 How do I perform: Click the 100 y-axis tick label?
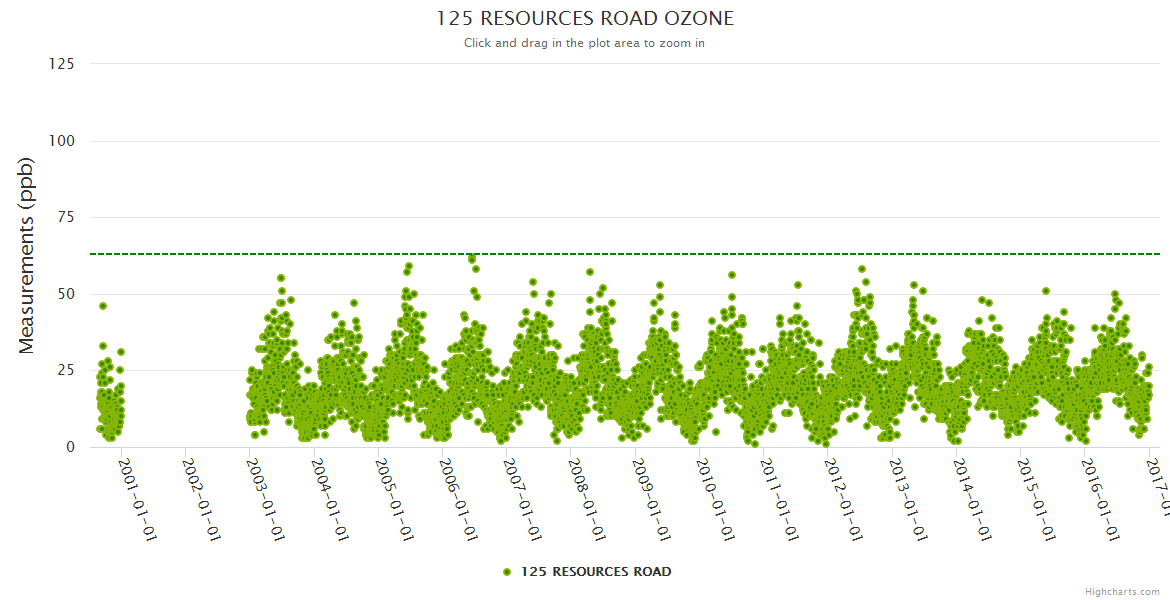pyautogui.click(x=62, y=141)
